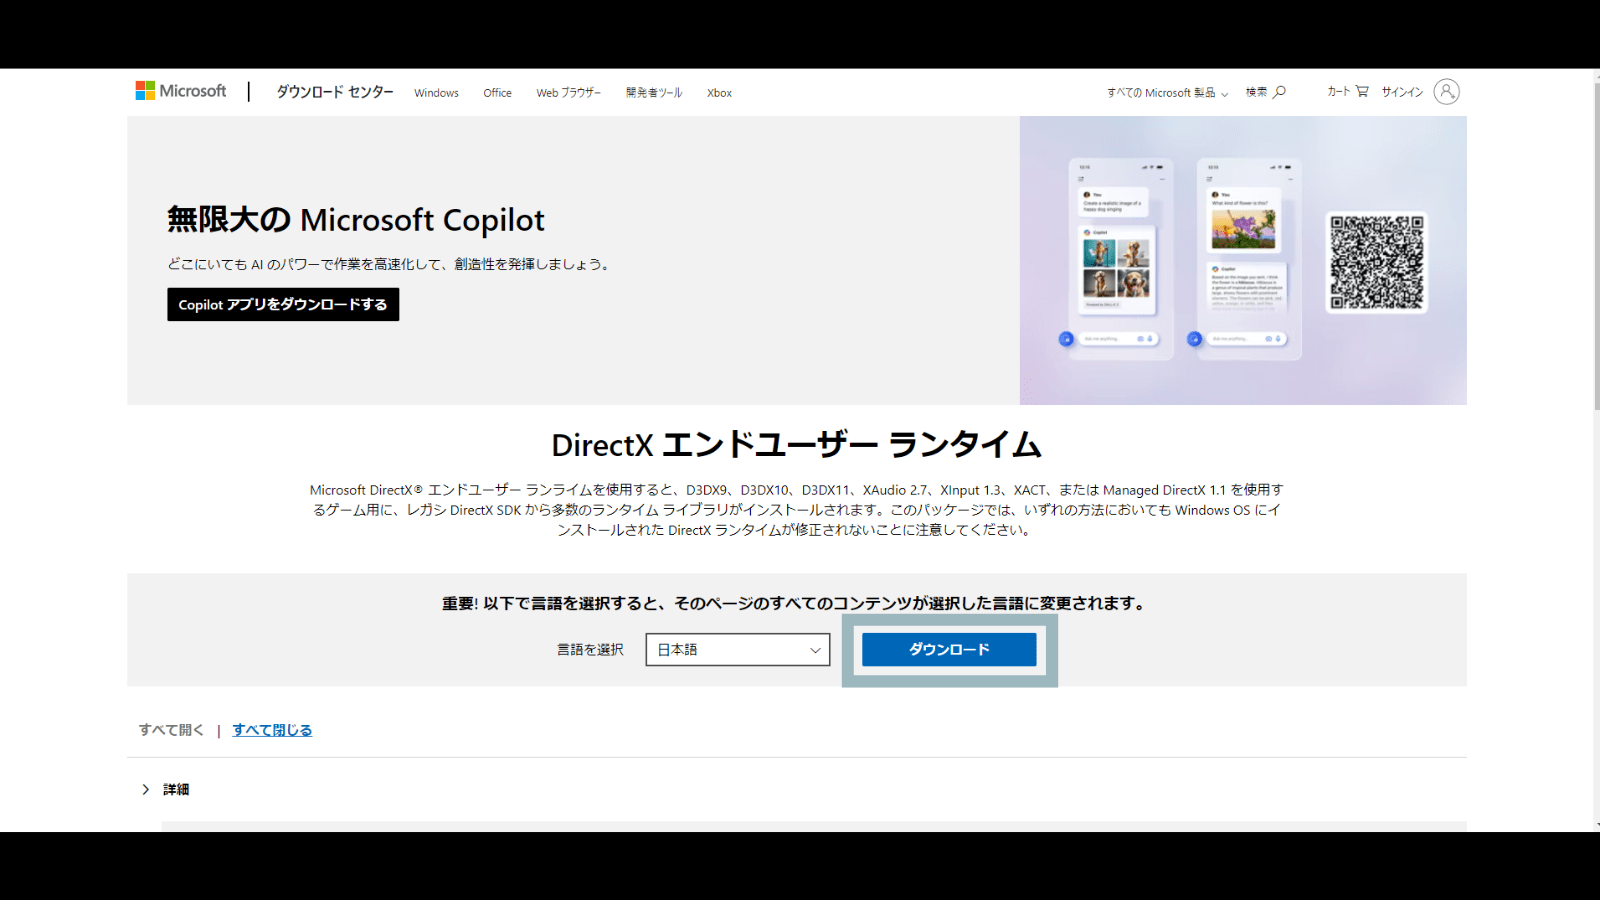The width and height of the screenshot is (1600, 900).
Task: Expand the 詳細 section
Action: (178, 788)
